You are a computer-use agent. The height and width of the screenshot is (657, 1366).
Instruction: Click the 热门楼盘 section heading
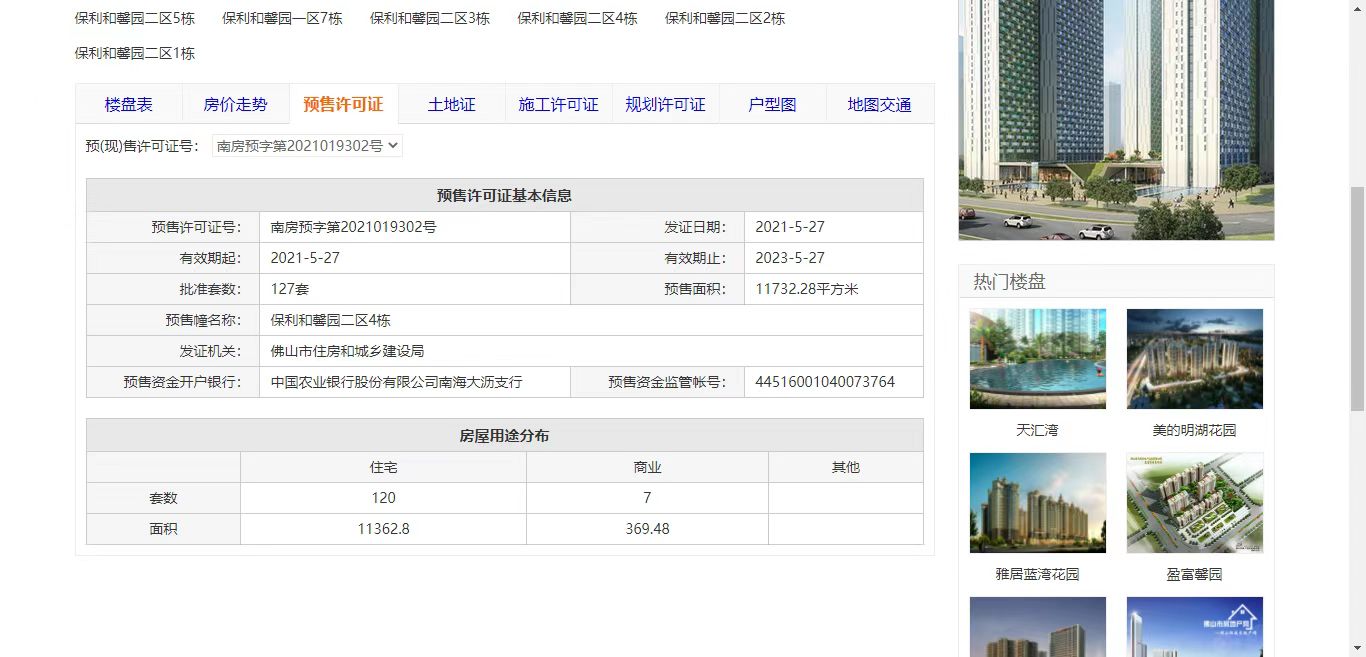coord(1009,282)
